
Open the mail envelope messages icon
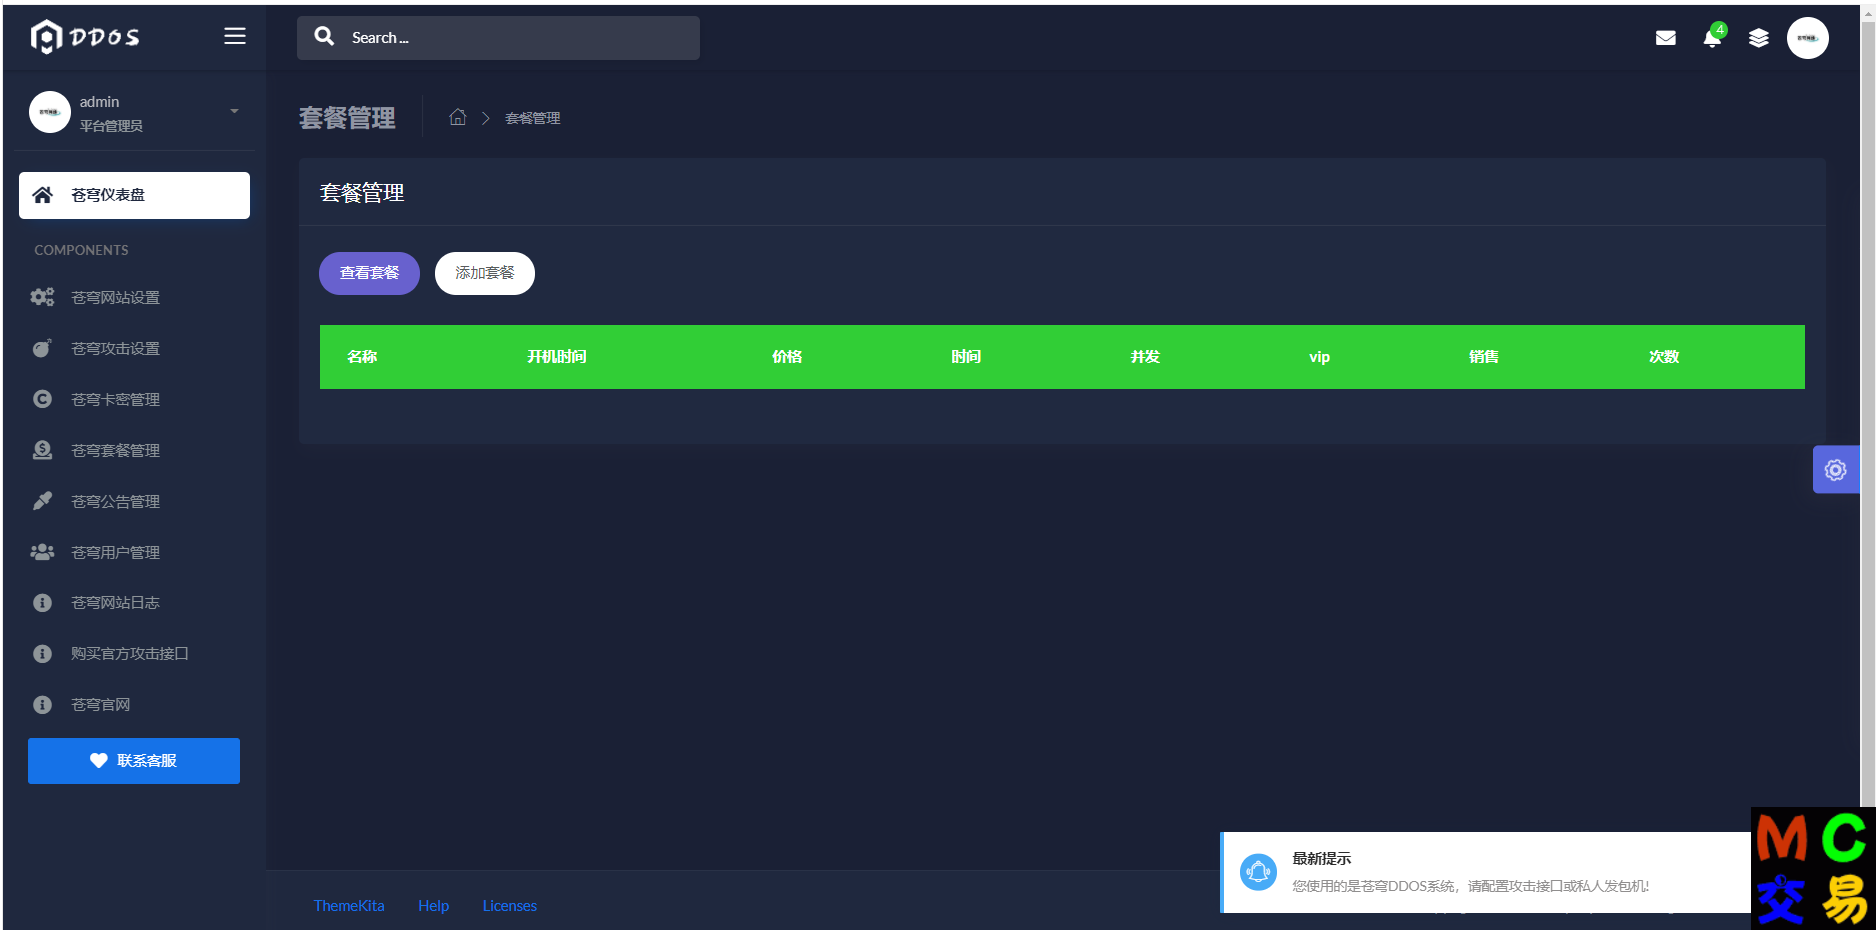coord(1666,38)
